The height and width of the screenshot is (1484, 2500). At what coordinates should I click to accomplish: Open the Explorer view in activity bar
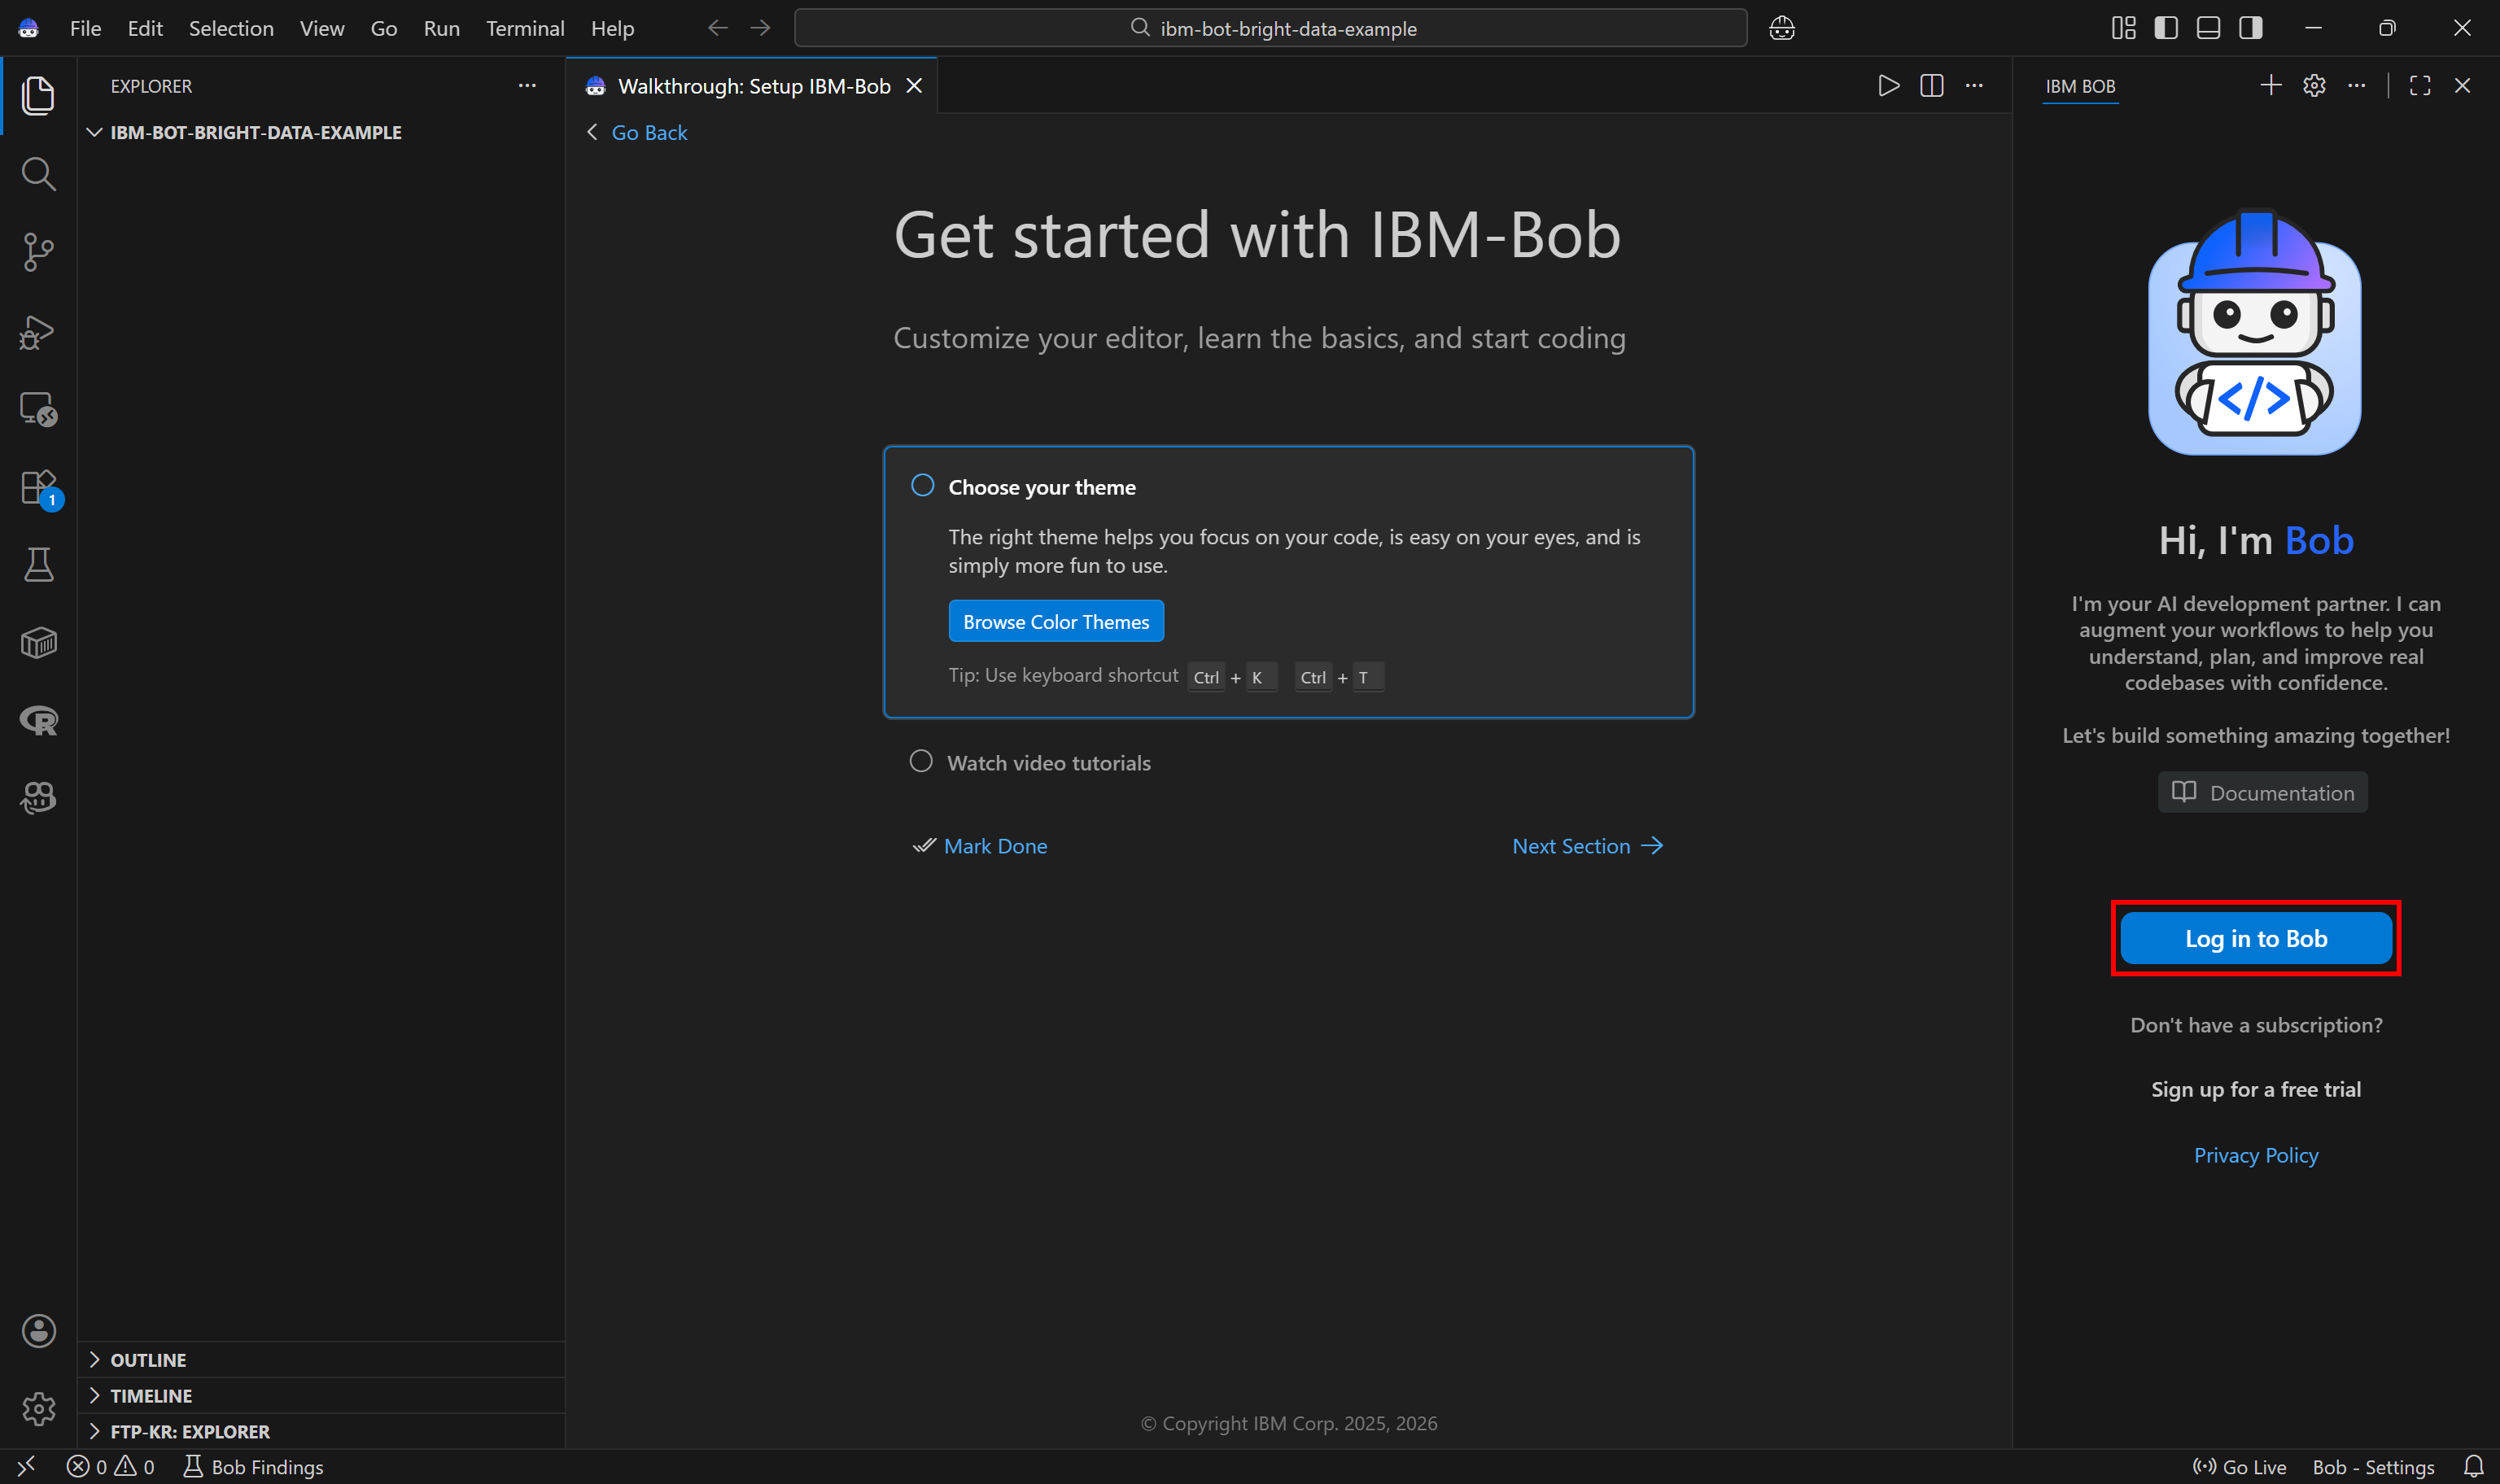tap(38, 96)
